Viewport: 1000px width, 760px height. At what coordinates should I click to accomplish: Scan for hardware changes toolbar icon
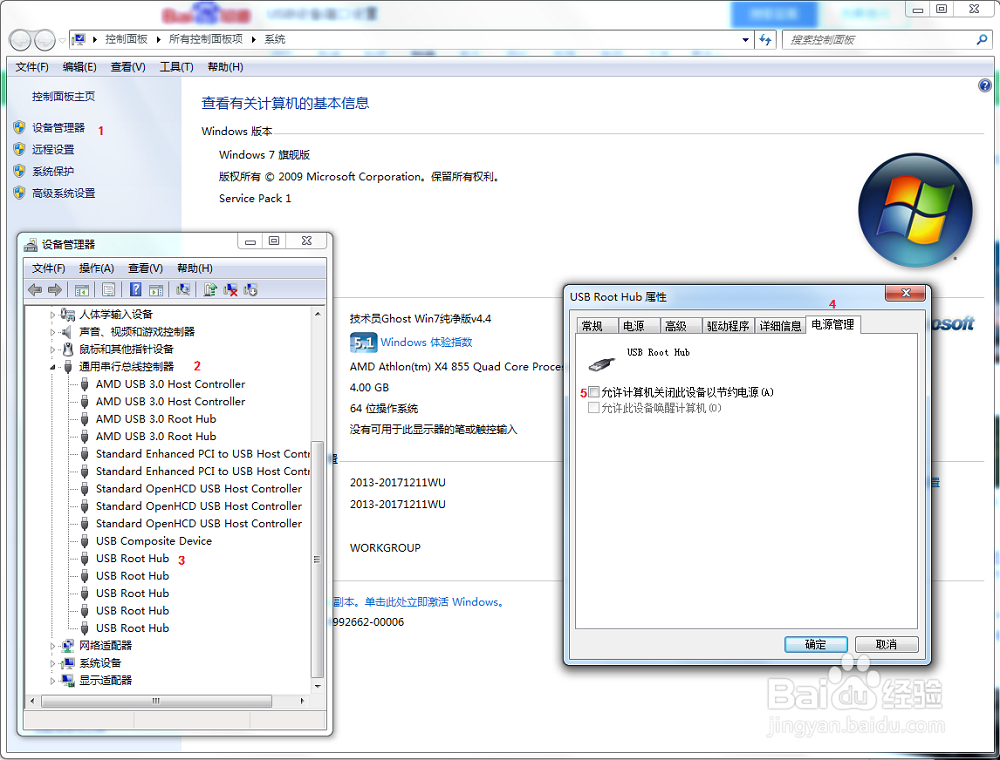(x=183, y=289)
